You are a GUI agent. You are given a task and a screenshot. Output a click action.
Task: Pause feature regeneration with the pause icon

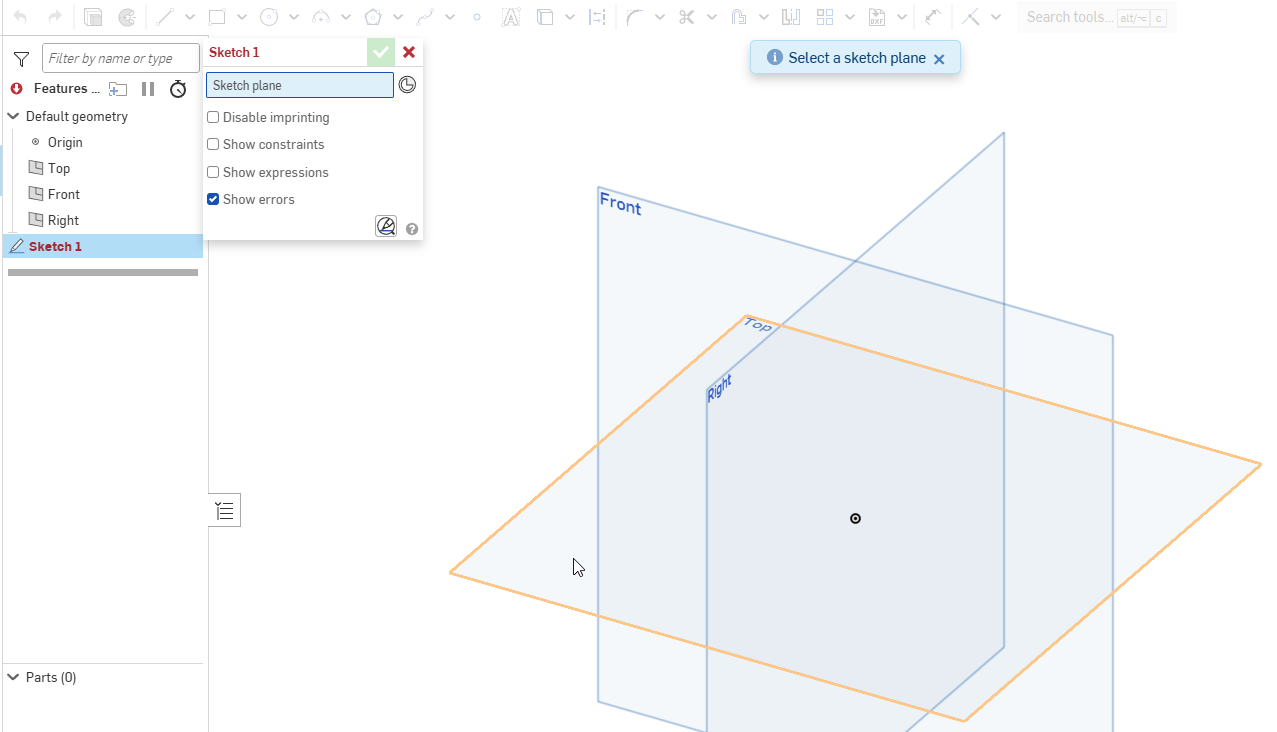coord(148,89)
